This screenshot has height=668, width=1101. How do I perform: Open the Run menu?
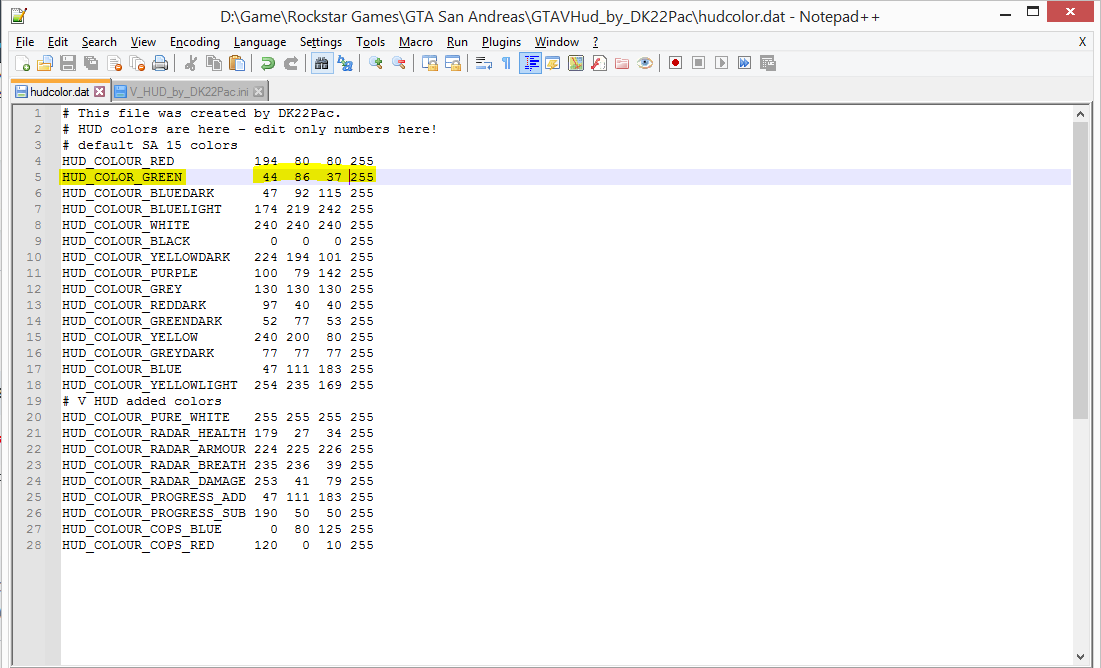point(457,42)
